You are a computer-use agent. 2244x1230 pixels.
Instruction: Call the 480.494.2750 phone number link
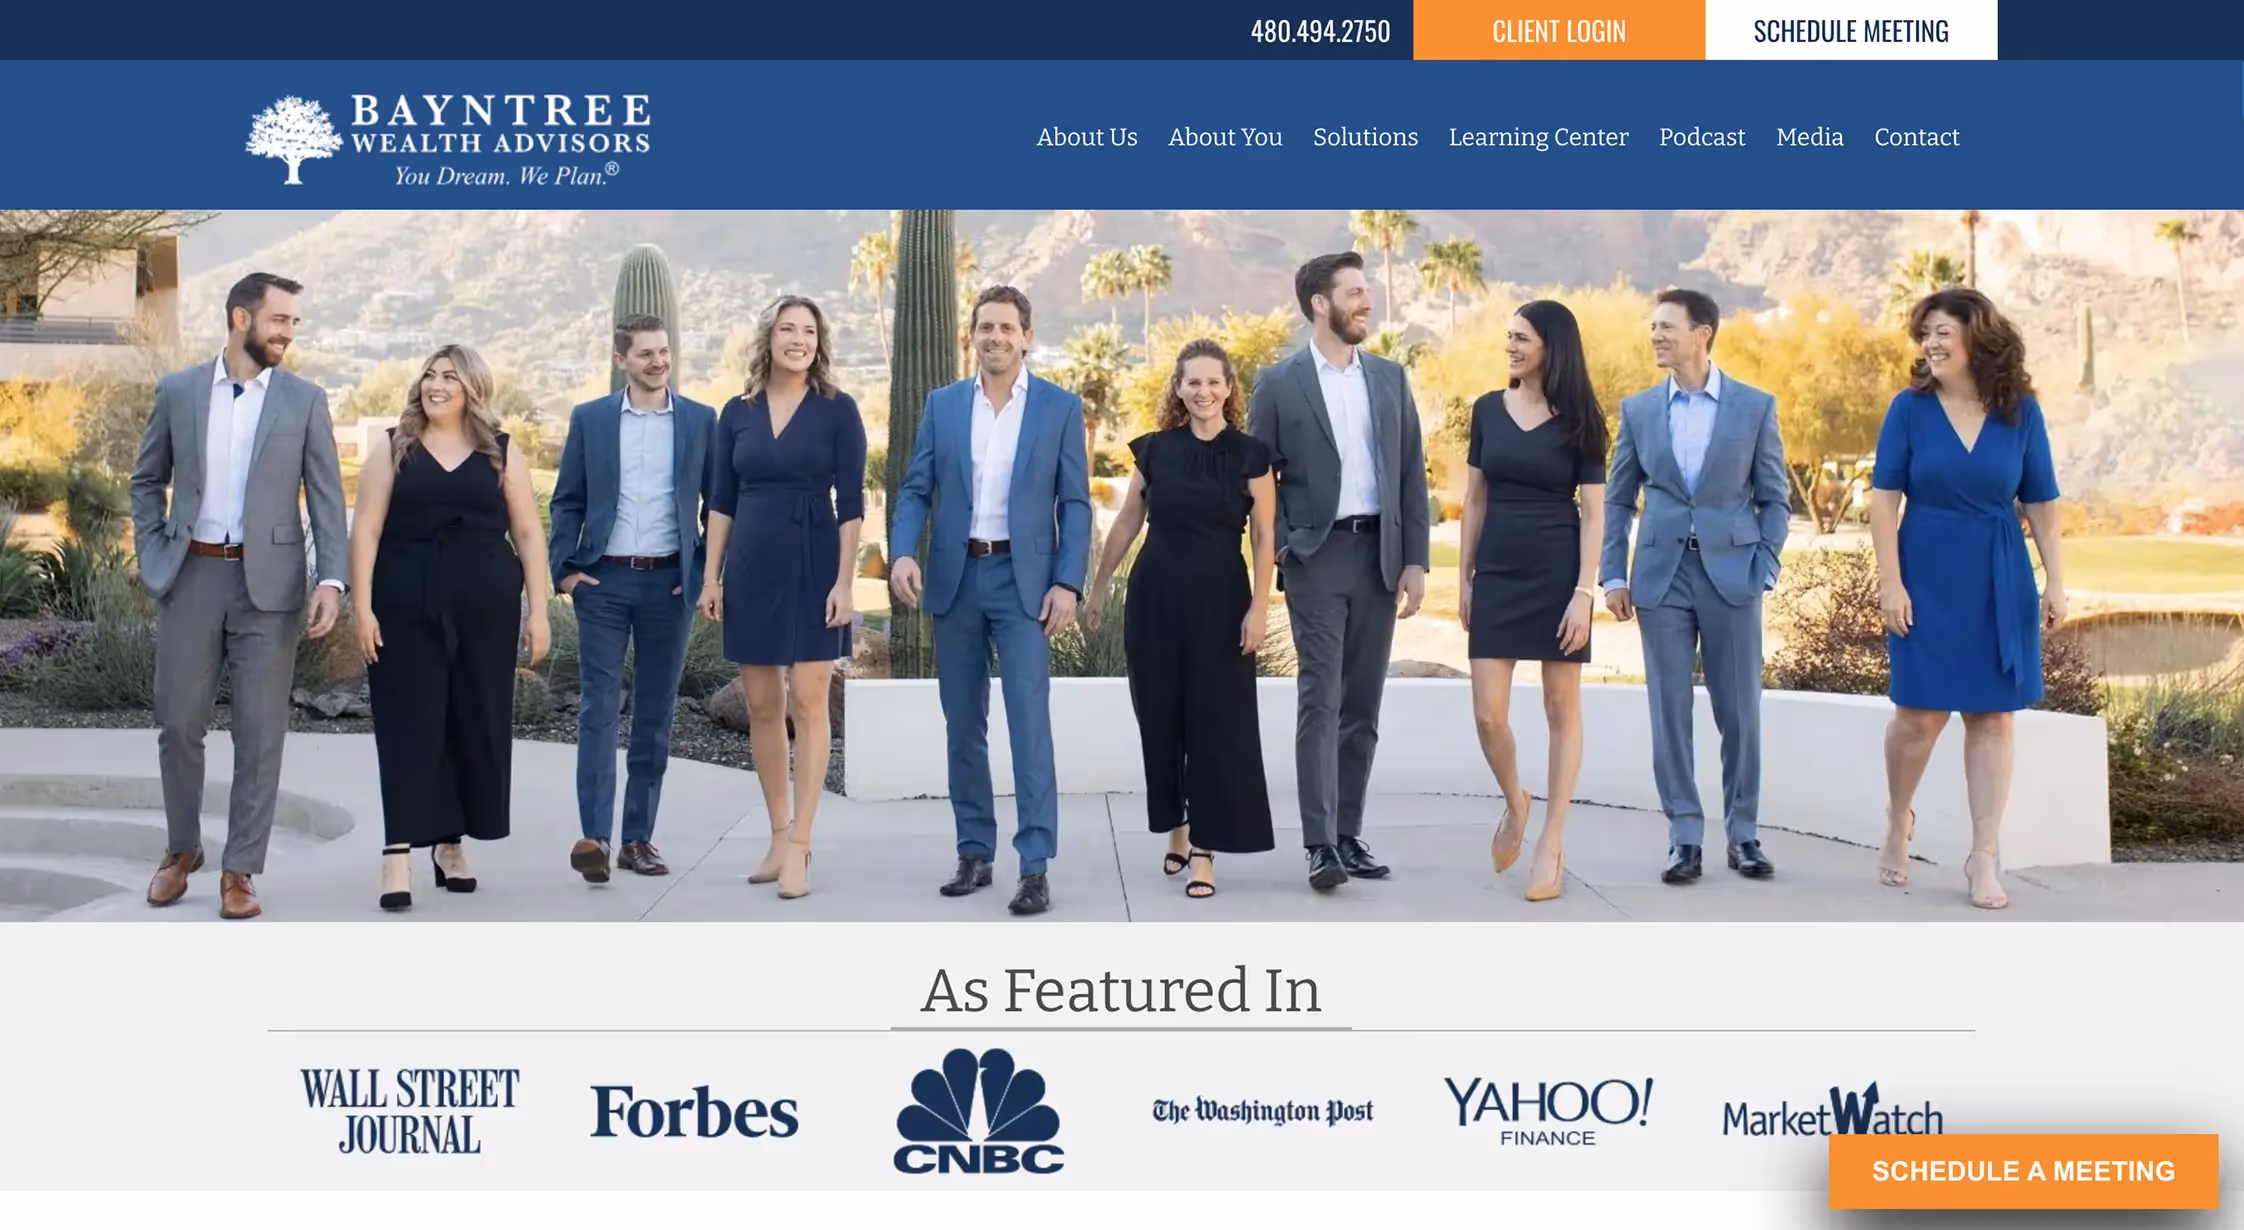pyautogui.click(x=1320, y=31)
